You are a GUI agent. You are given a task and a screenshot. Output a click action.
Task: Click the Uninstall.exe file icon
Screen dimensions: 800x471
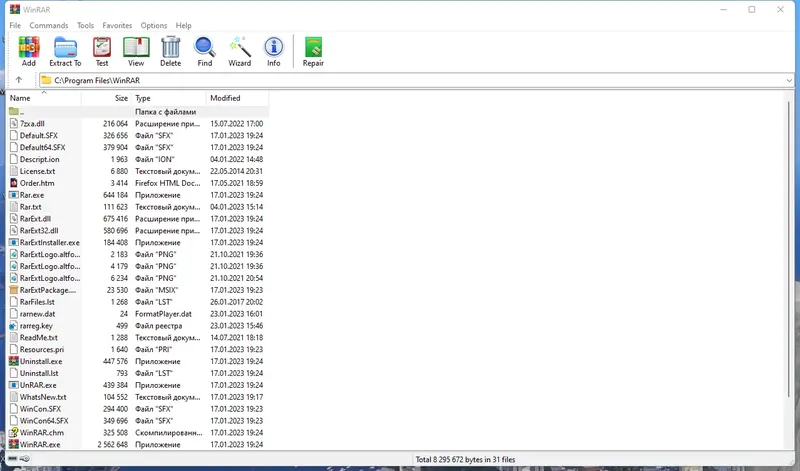(14, 361)
